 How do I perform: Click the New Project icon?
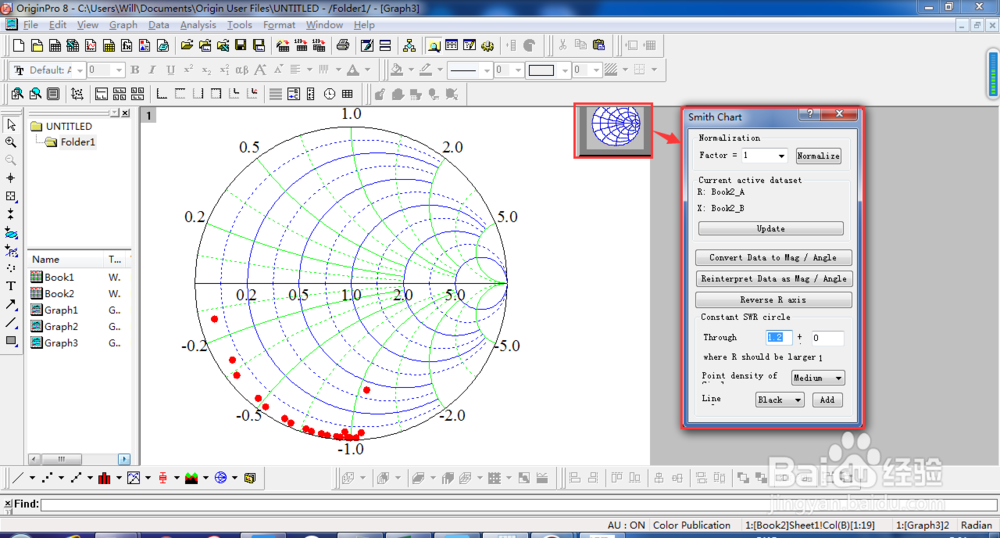(x=18, y=45)
